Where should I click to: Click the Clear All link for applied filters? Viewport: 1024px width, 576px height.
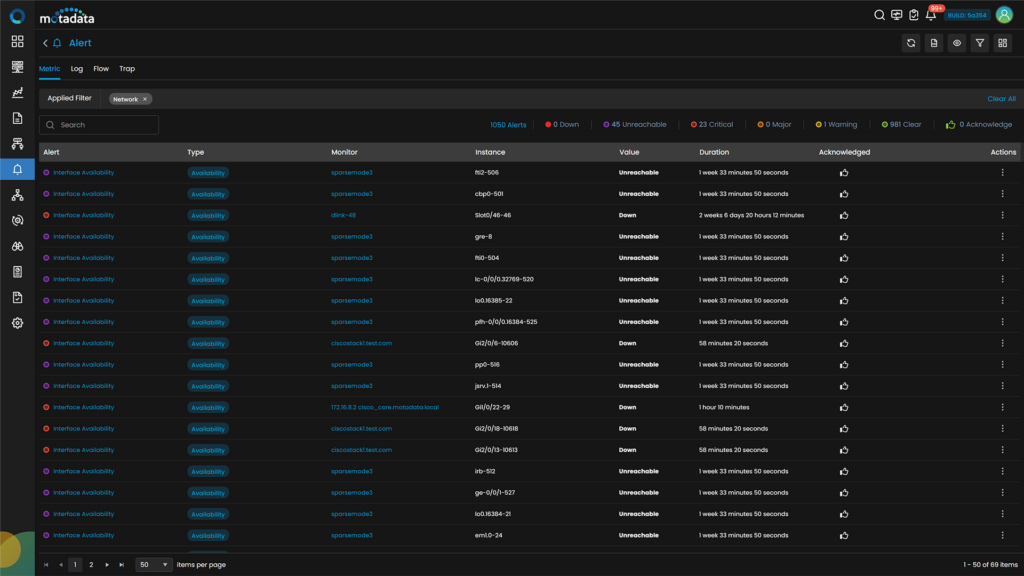pos(1004,98)
